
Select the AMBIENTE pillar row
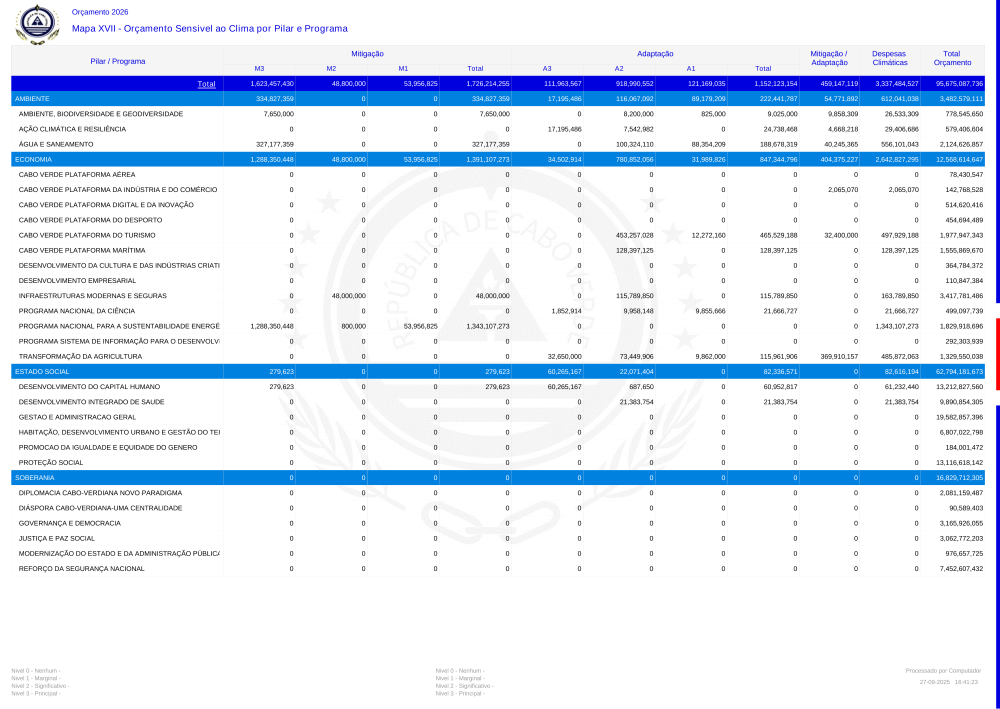[x=33, y=99]
